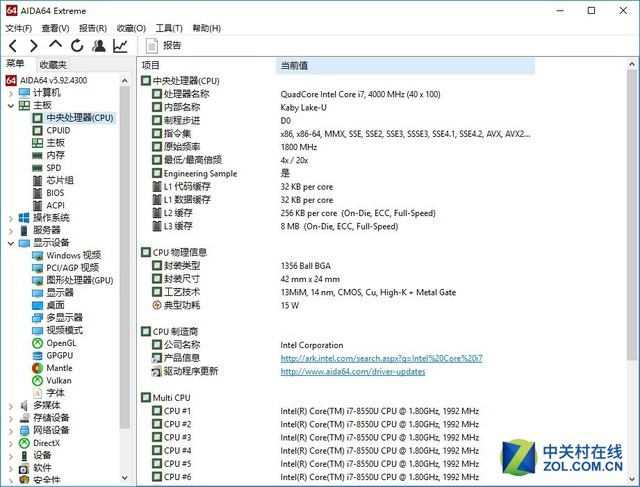Open the graph chart icon in toolbar
Screen dimensions: 640x487
click(120, 45)
